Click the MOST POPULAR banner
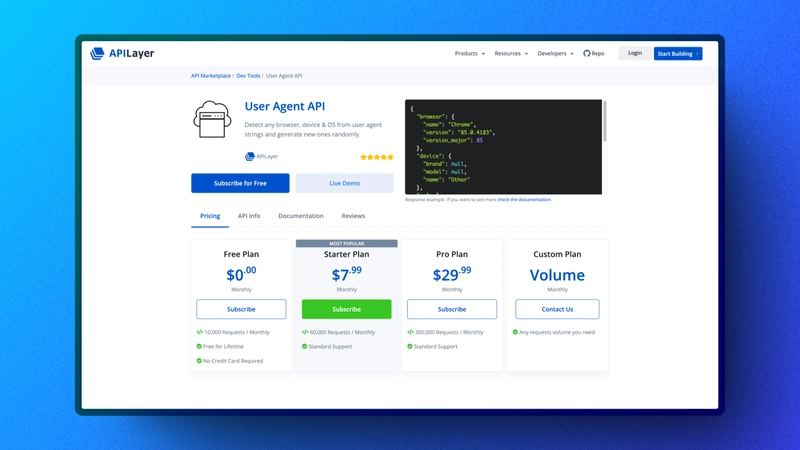Screen dimensions: 800x450 pyautogui.click(x=346, y=243)
